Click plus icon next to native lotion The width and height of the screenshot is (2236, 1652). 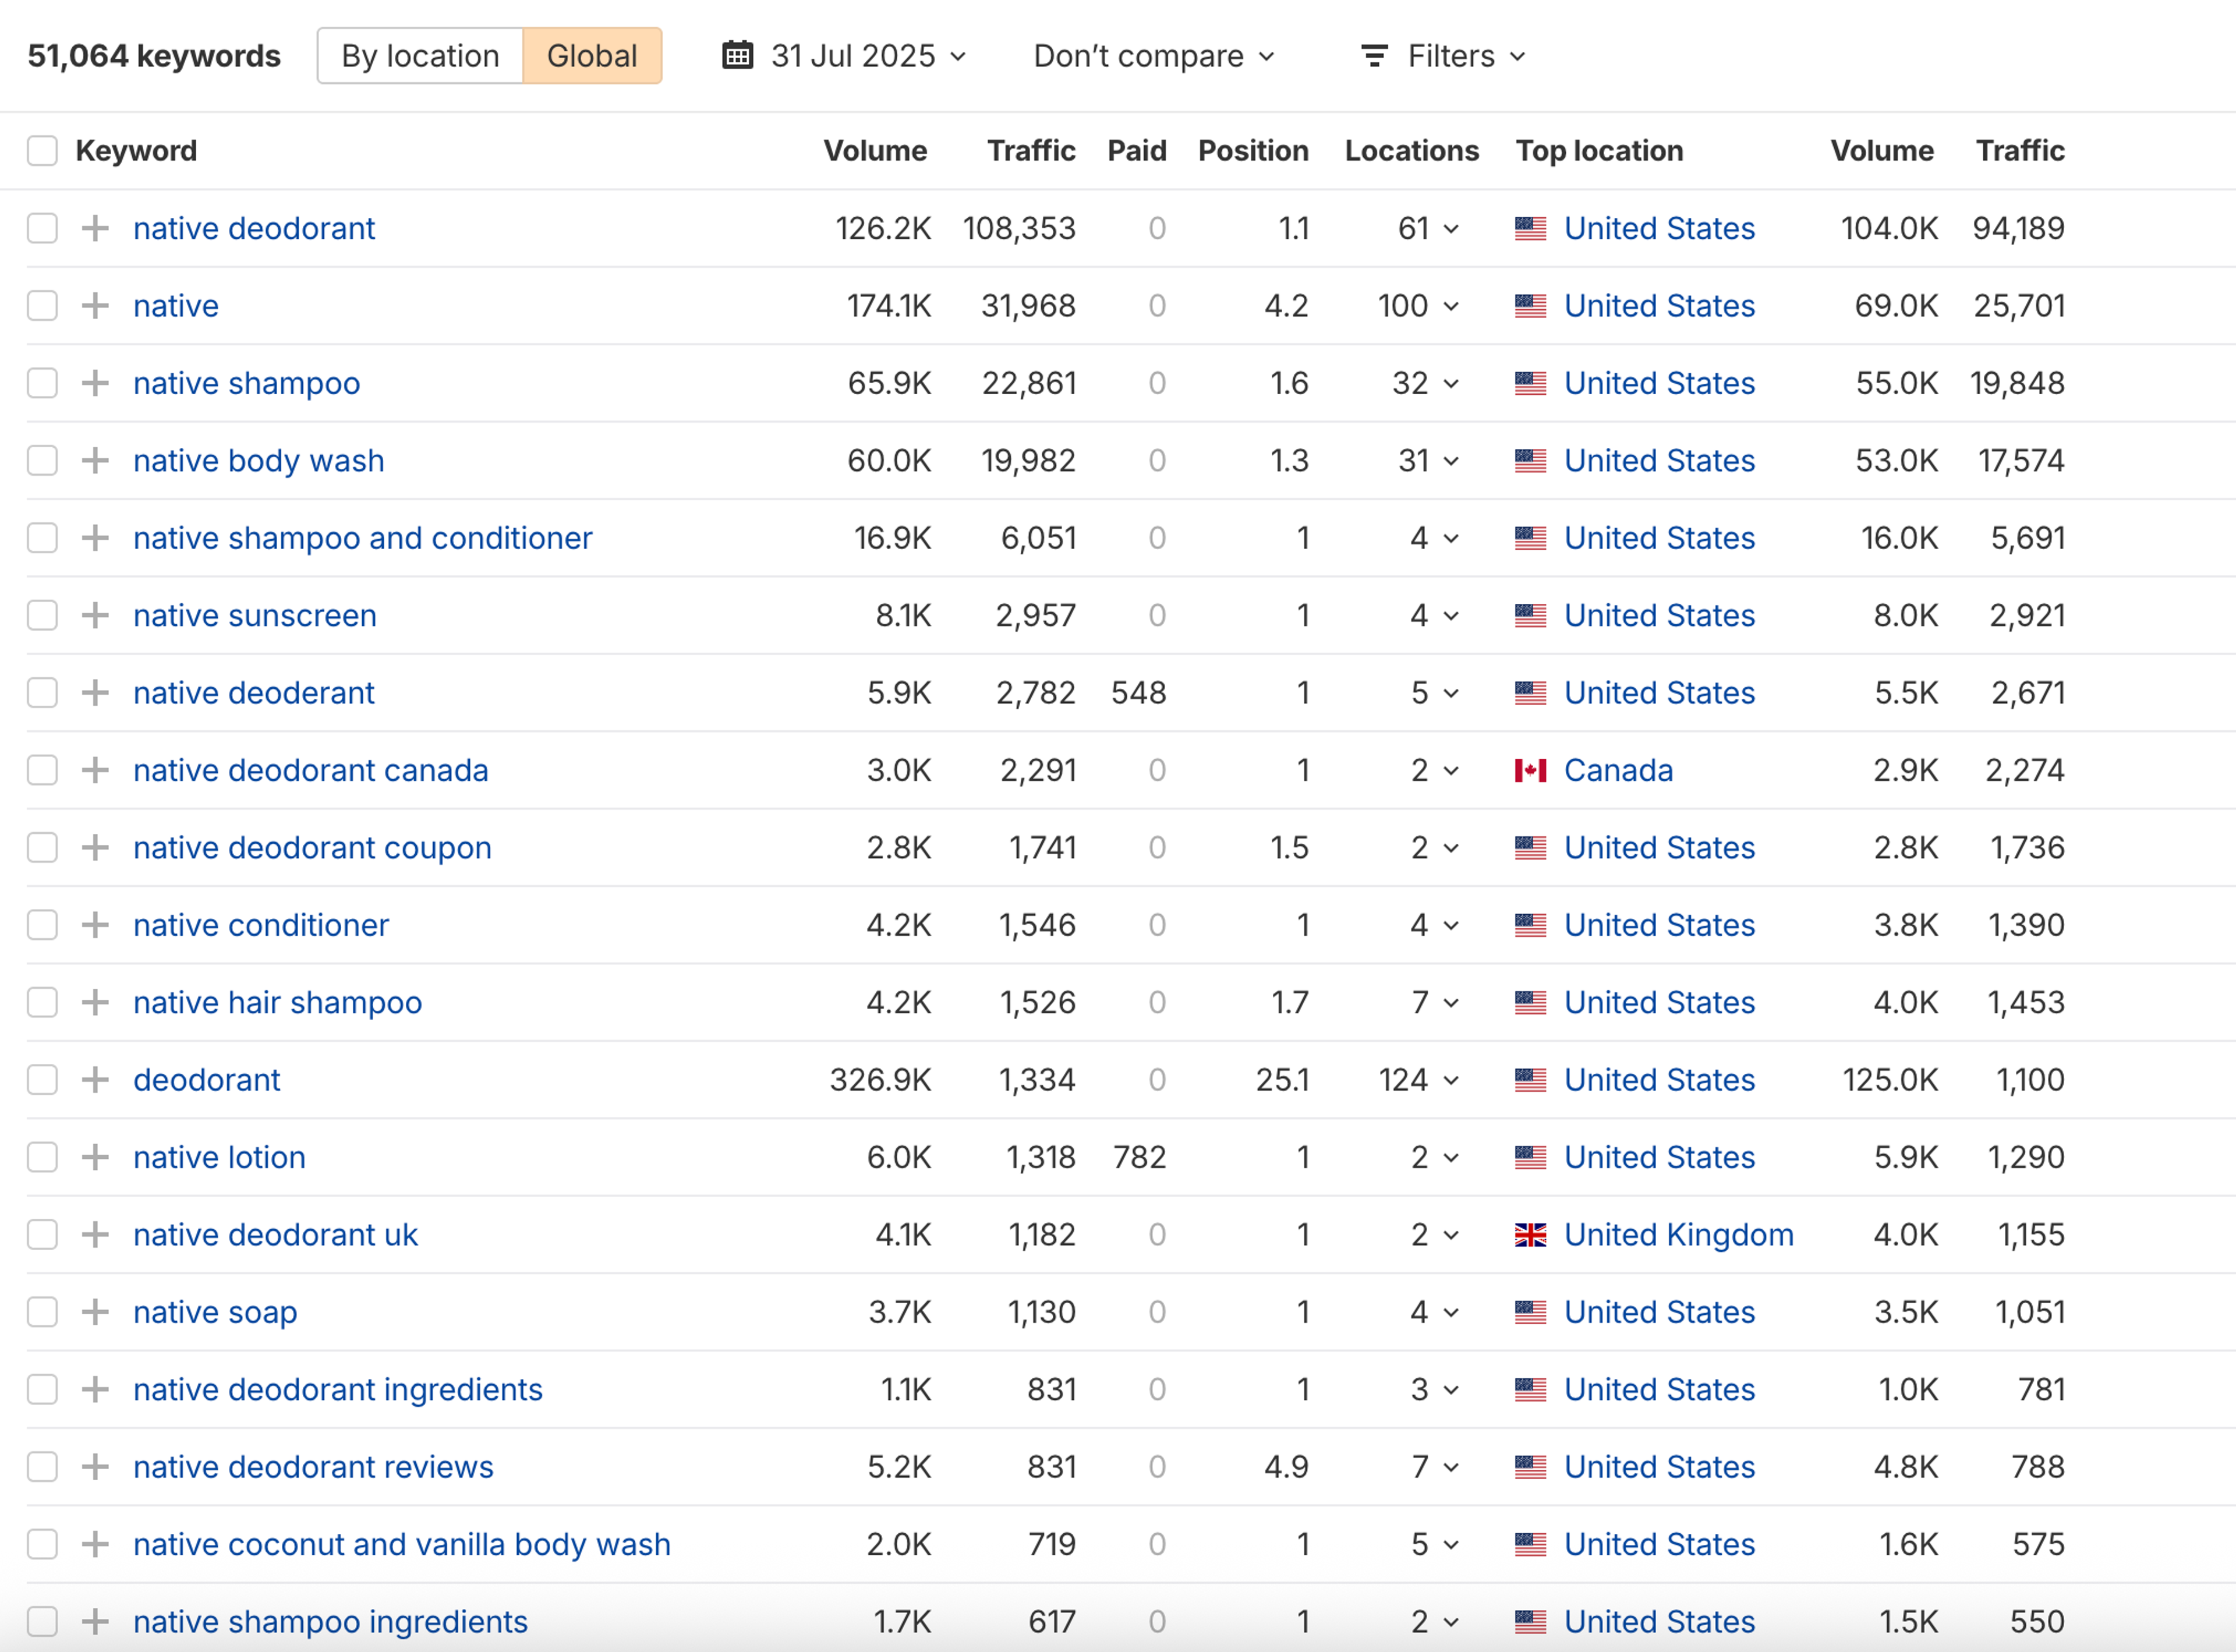pos(95,1157)
